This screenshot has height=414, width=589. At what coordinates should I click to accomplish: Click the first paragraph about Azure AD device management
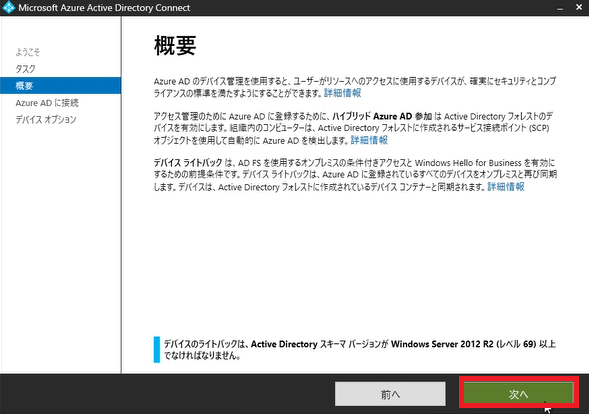[x=355, y=87]
